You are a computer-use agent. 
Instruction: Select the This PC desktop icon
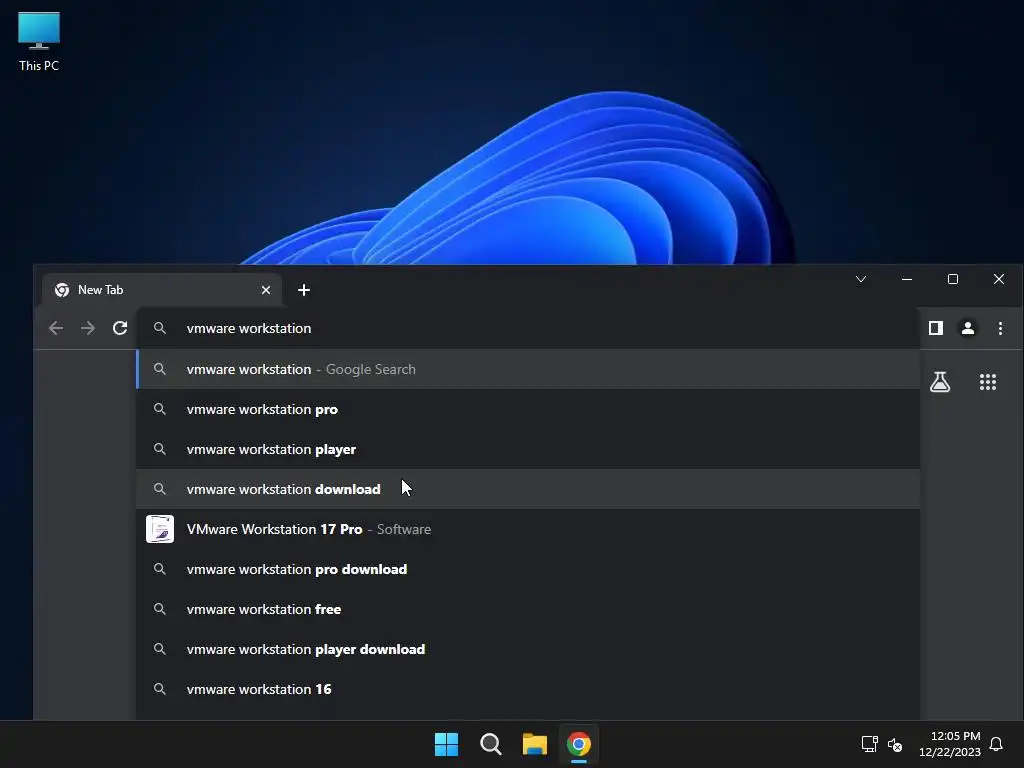pos(39,41)
